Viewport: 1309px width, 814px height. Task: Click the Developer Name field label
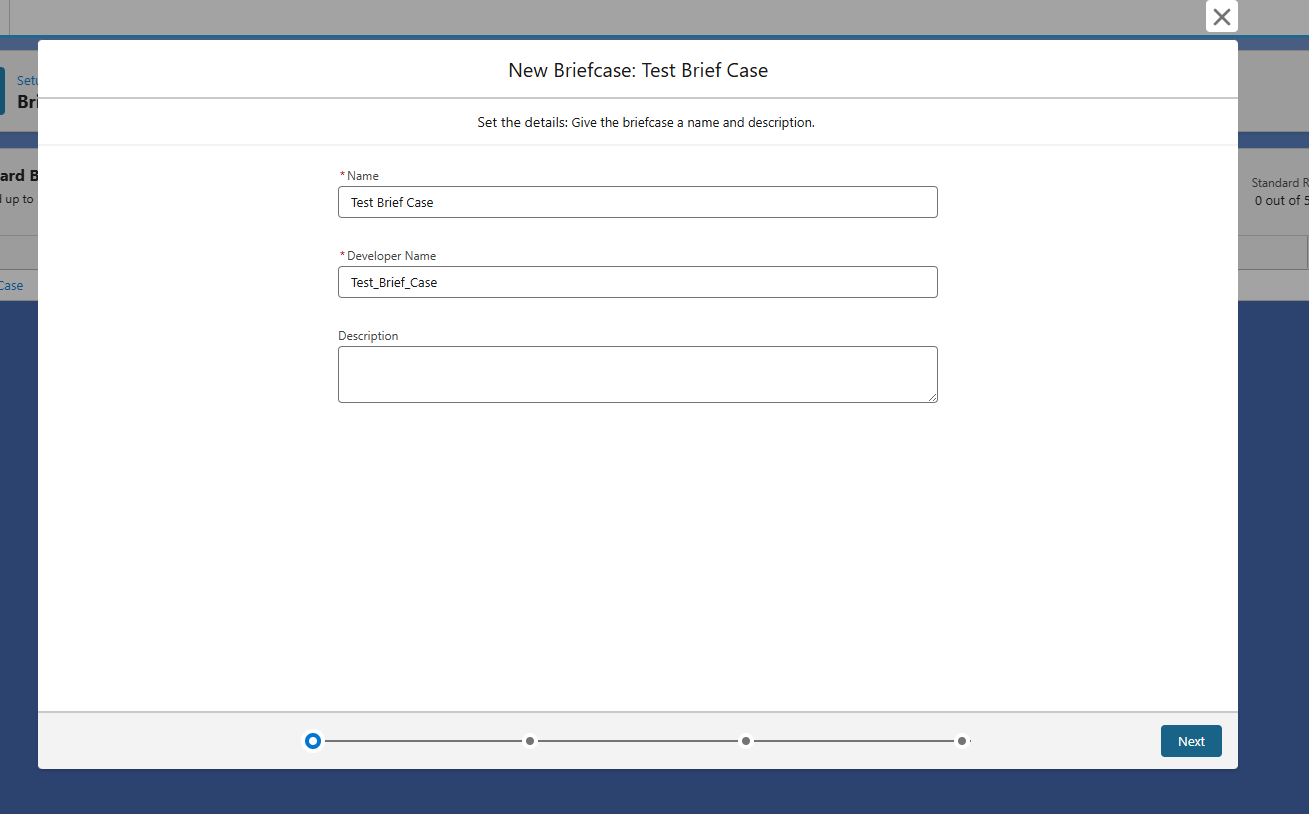point(391,256)
